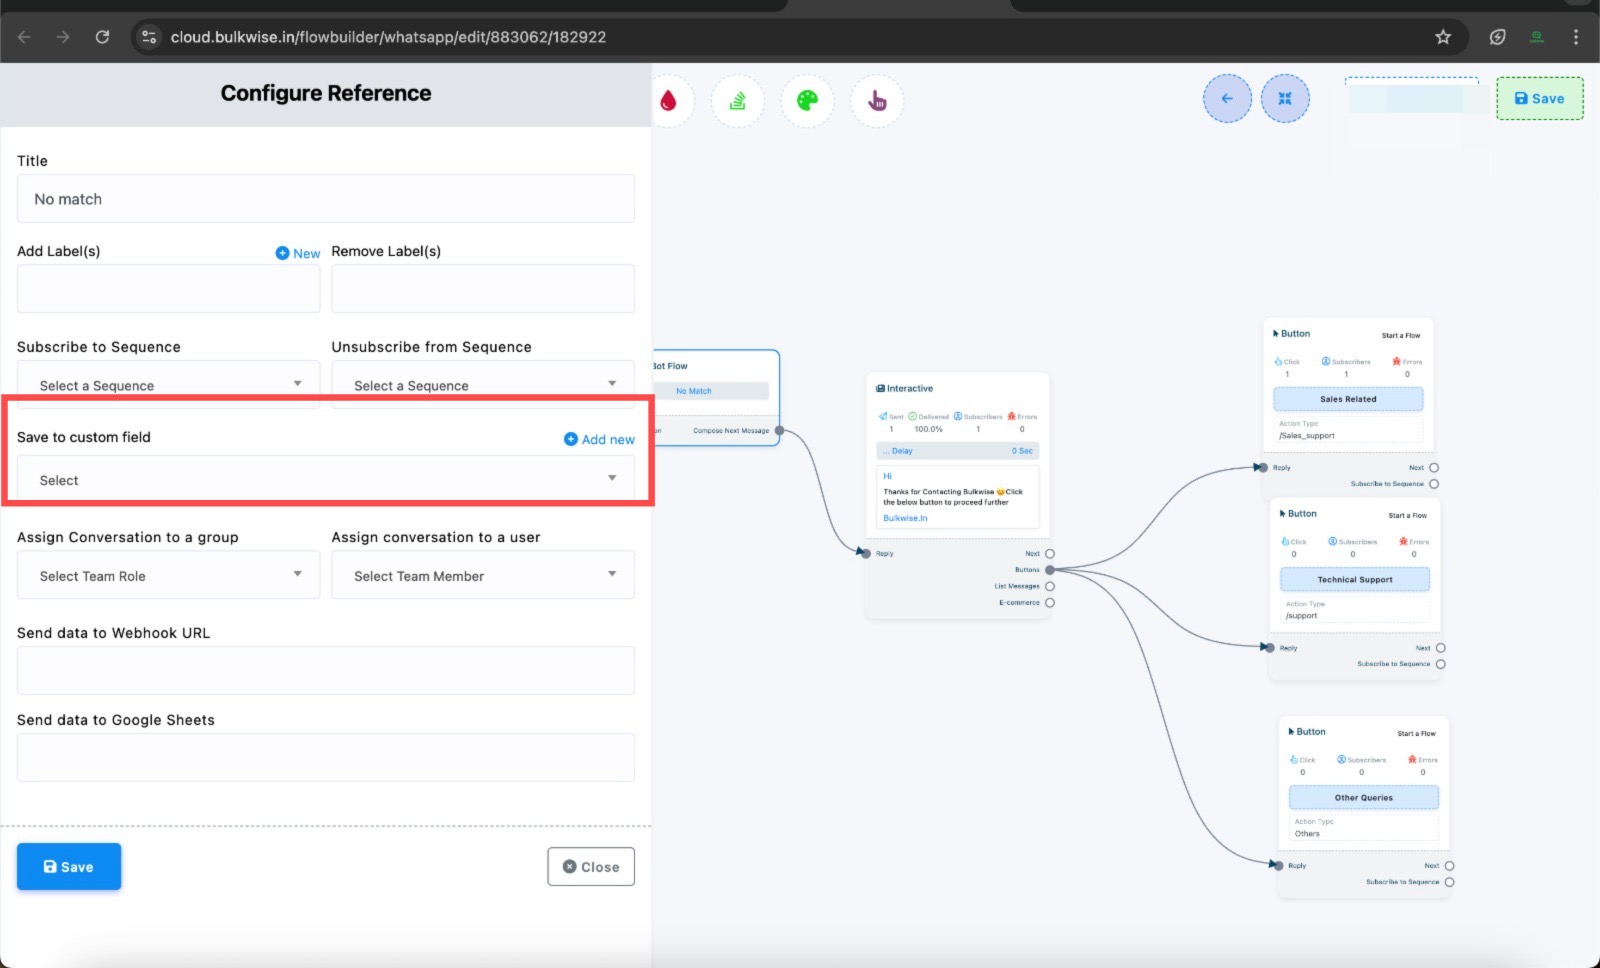The height and width of the screenshot is (968, 1600).
Task: Reload the page with the browser refresh icon
Action: click(x=102, y=37)
